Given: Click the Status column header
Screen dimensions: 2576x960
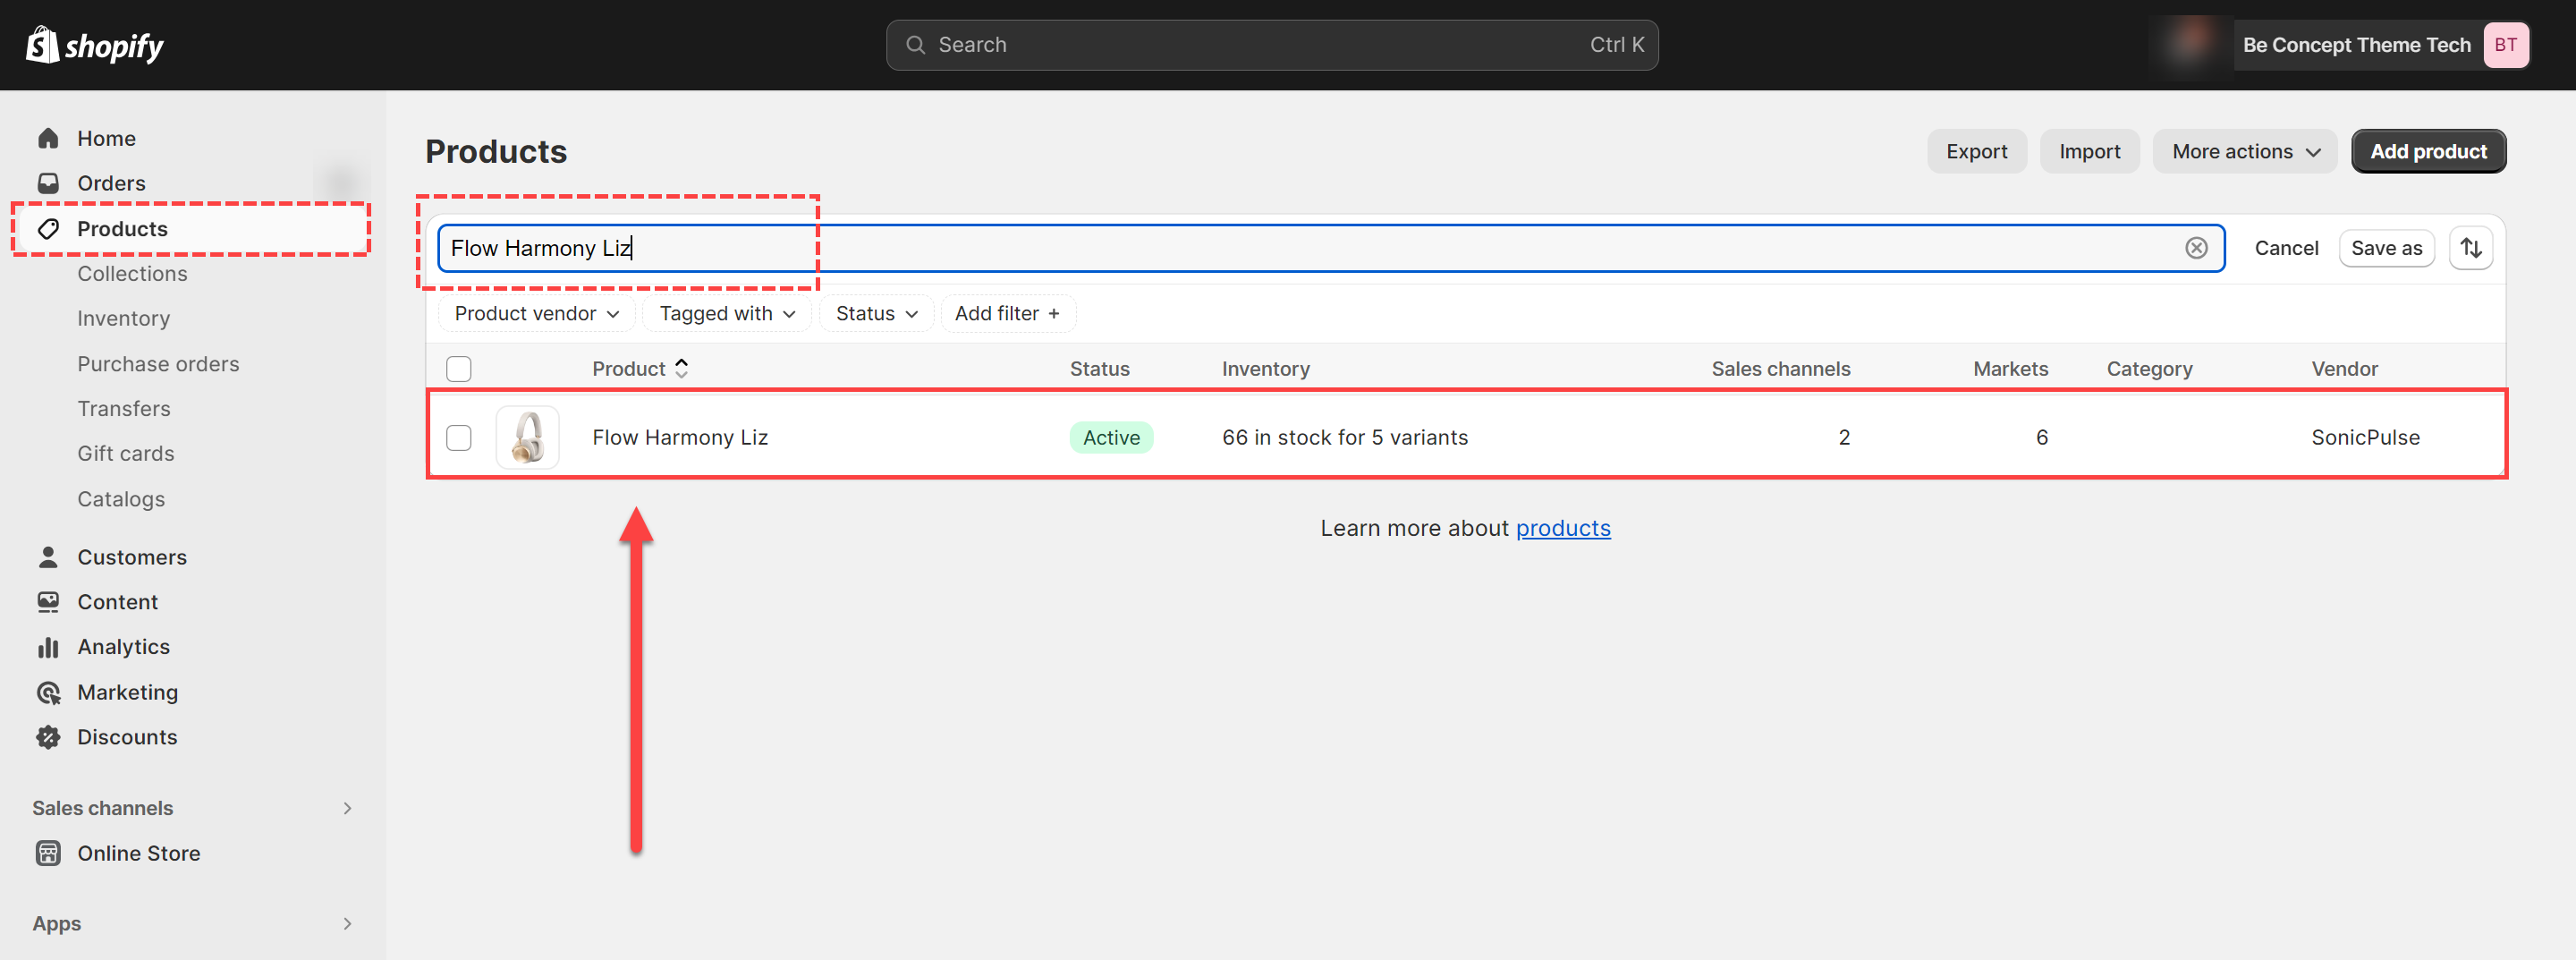Looking at the screenshot, I should coord(1099,369).
